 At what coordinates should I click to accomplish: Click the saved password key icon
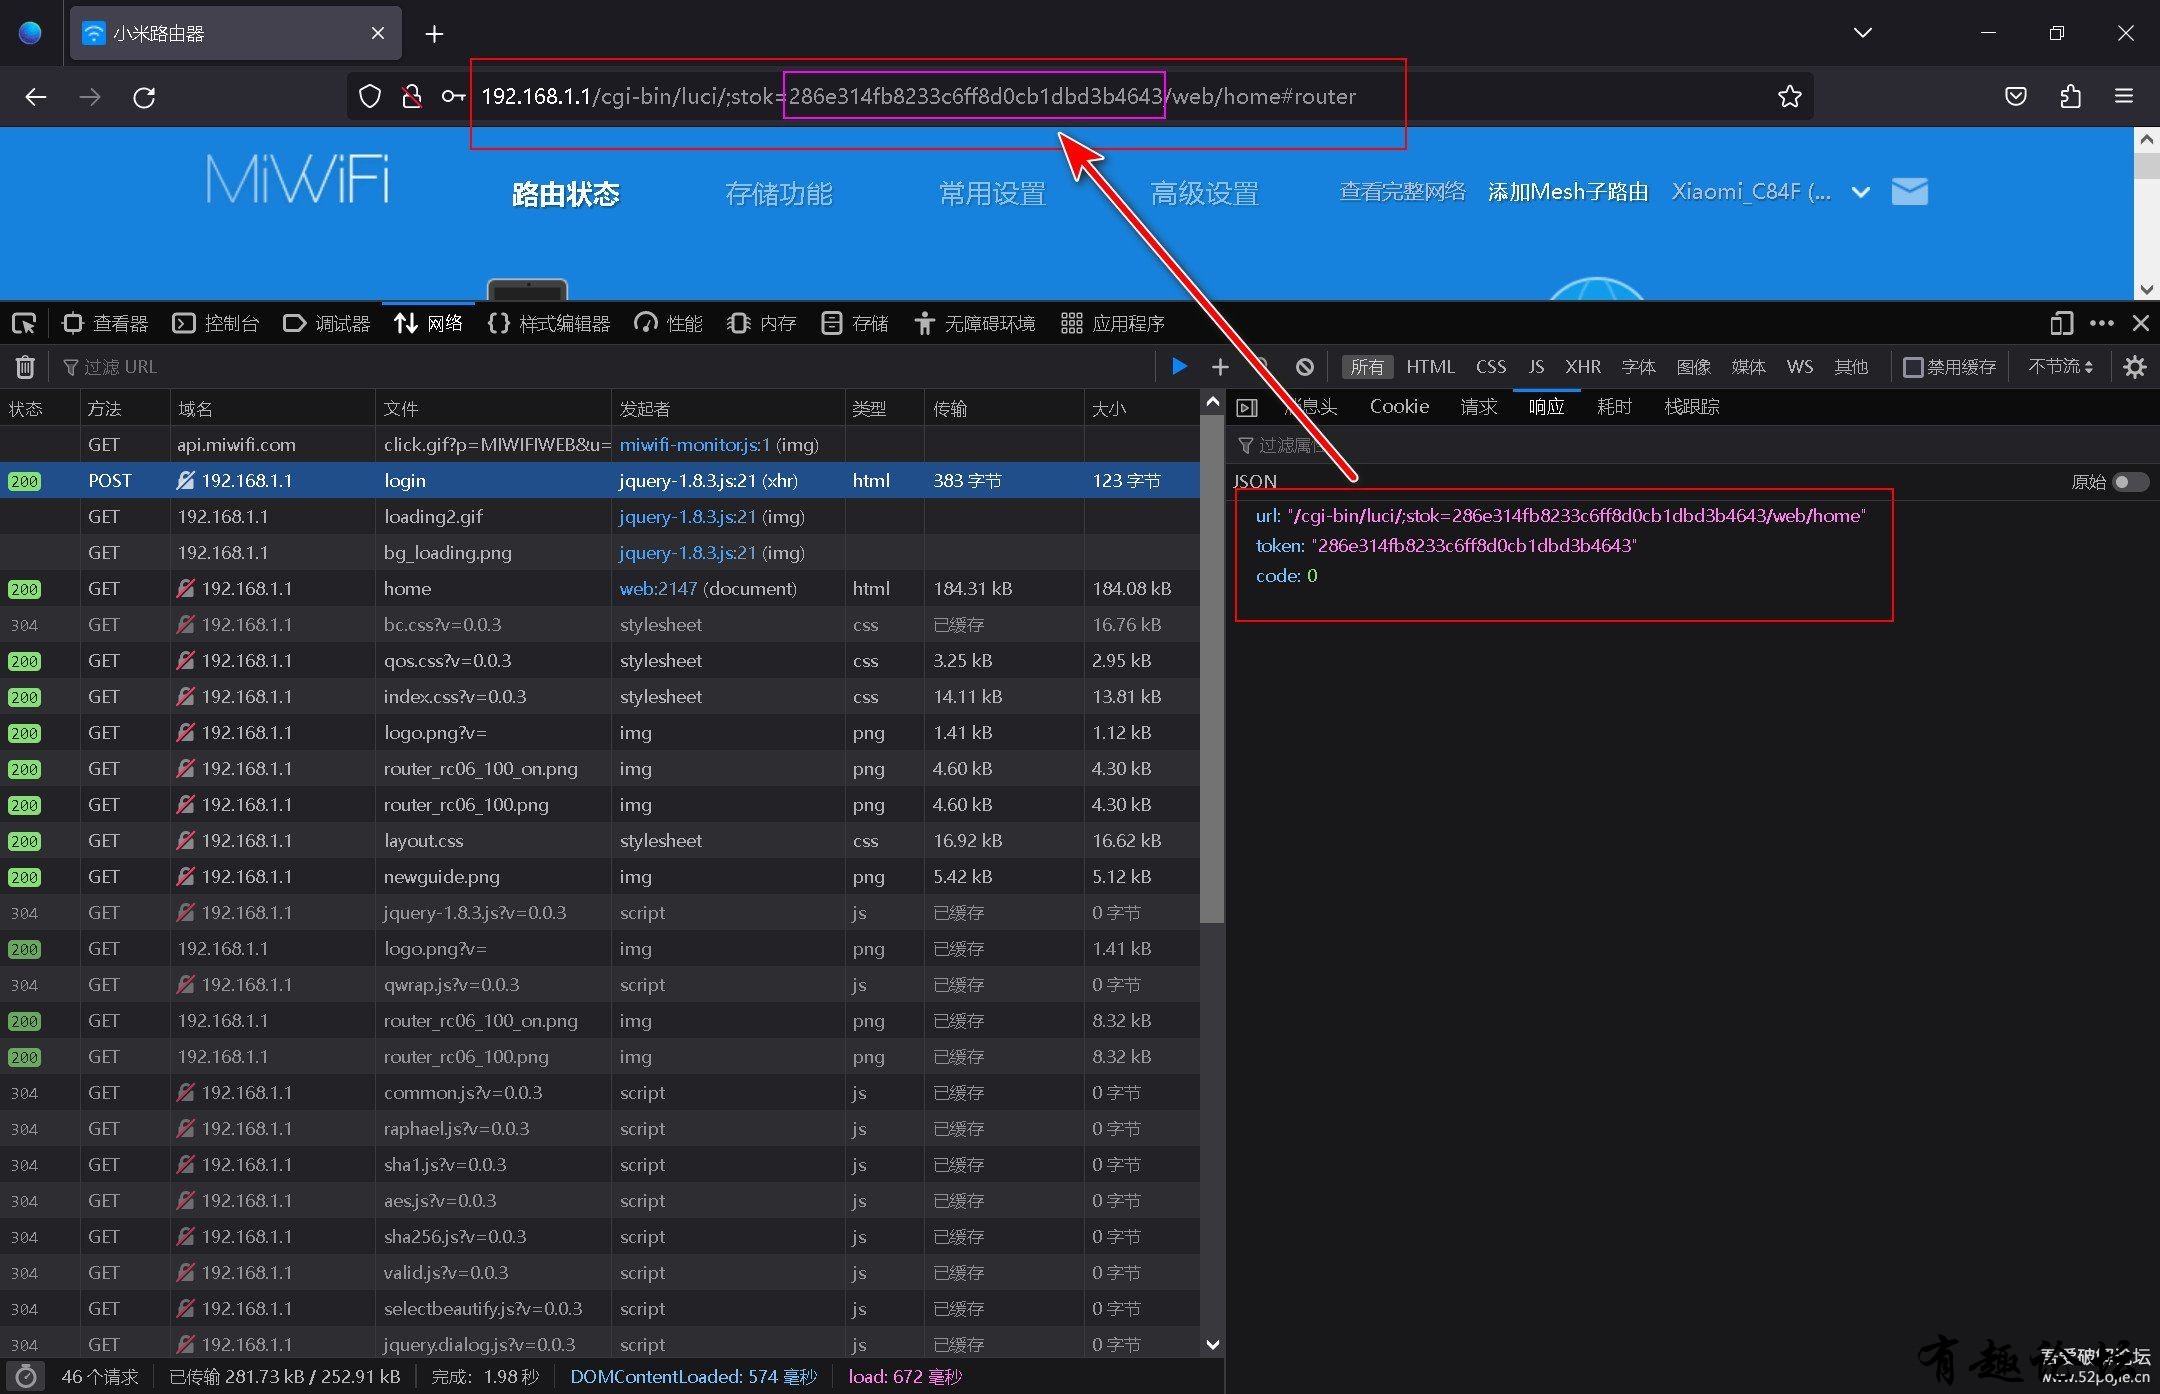pyautogui.click(x=453, y=96)
